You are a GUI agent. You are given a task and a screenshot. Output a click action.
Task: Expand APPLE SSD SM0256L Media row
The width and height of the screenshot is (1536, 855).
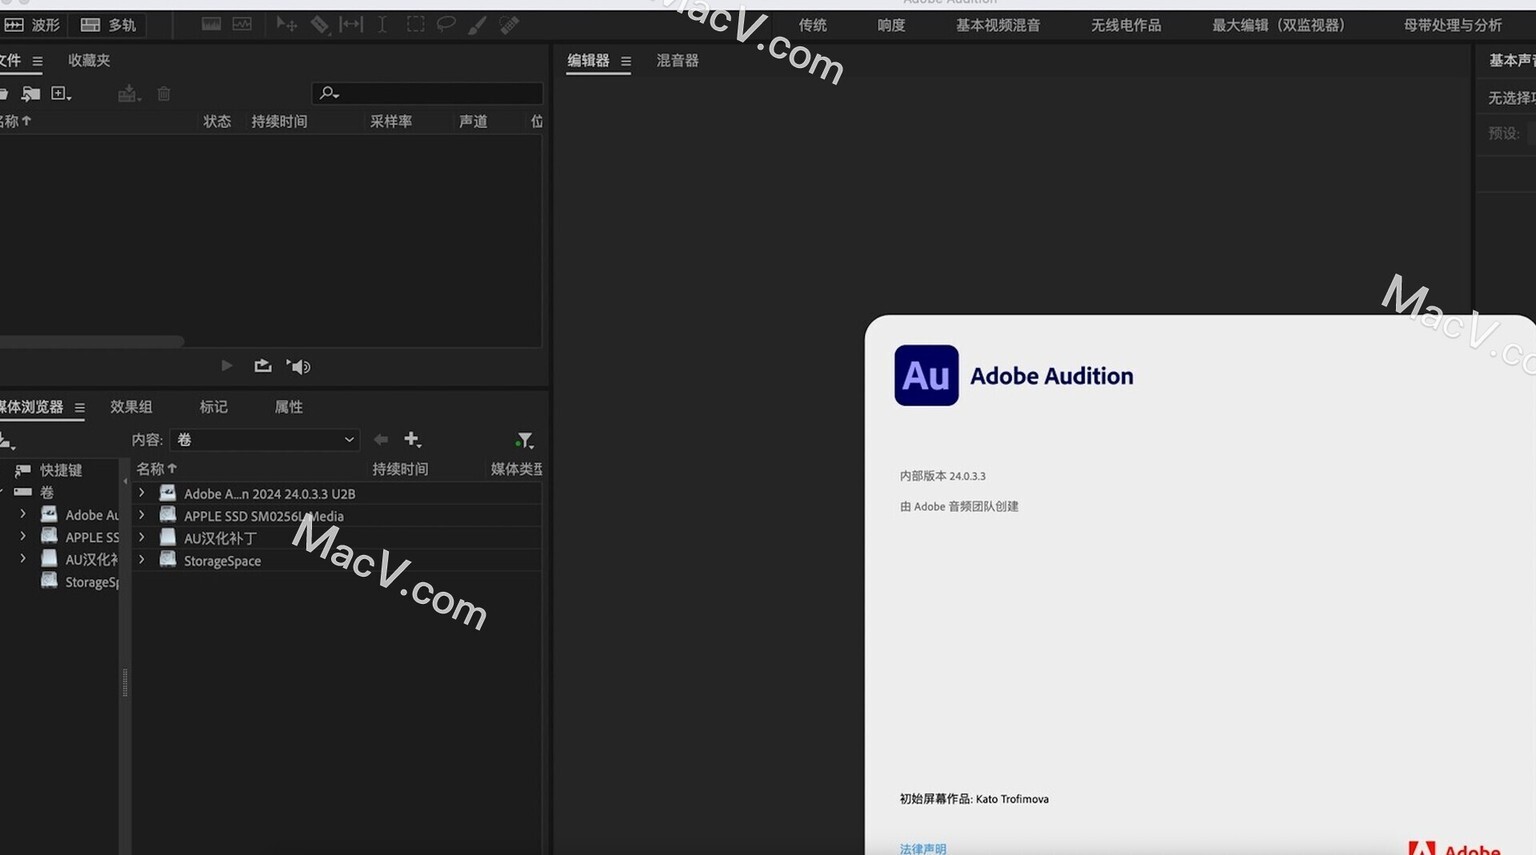141,515
